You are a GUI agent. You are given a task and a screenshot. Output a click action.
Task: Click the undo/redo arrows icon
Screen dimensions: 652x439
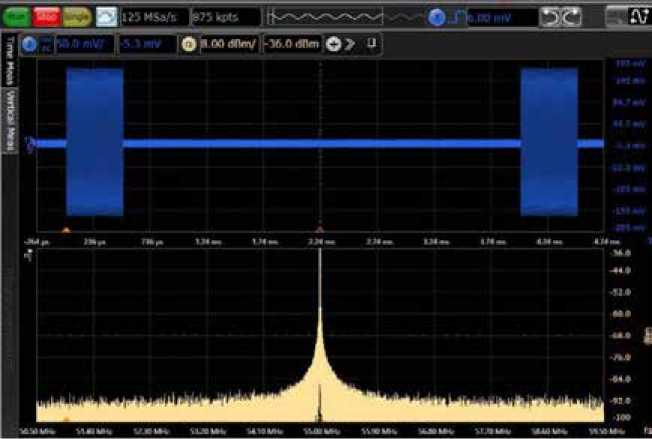[x=559, y=17]
